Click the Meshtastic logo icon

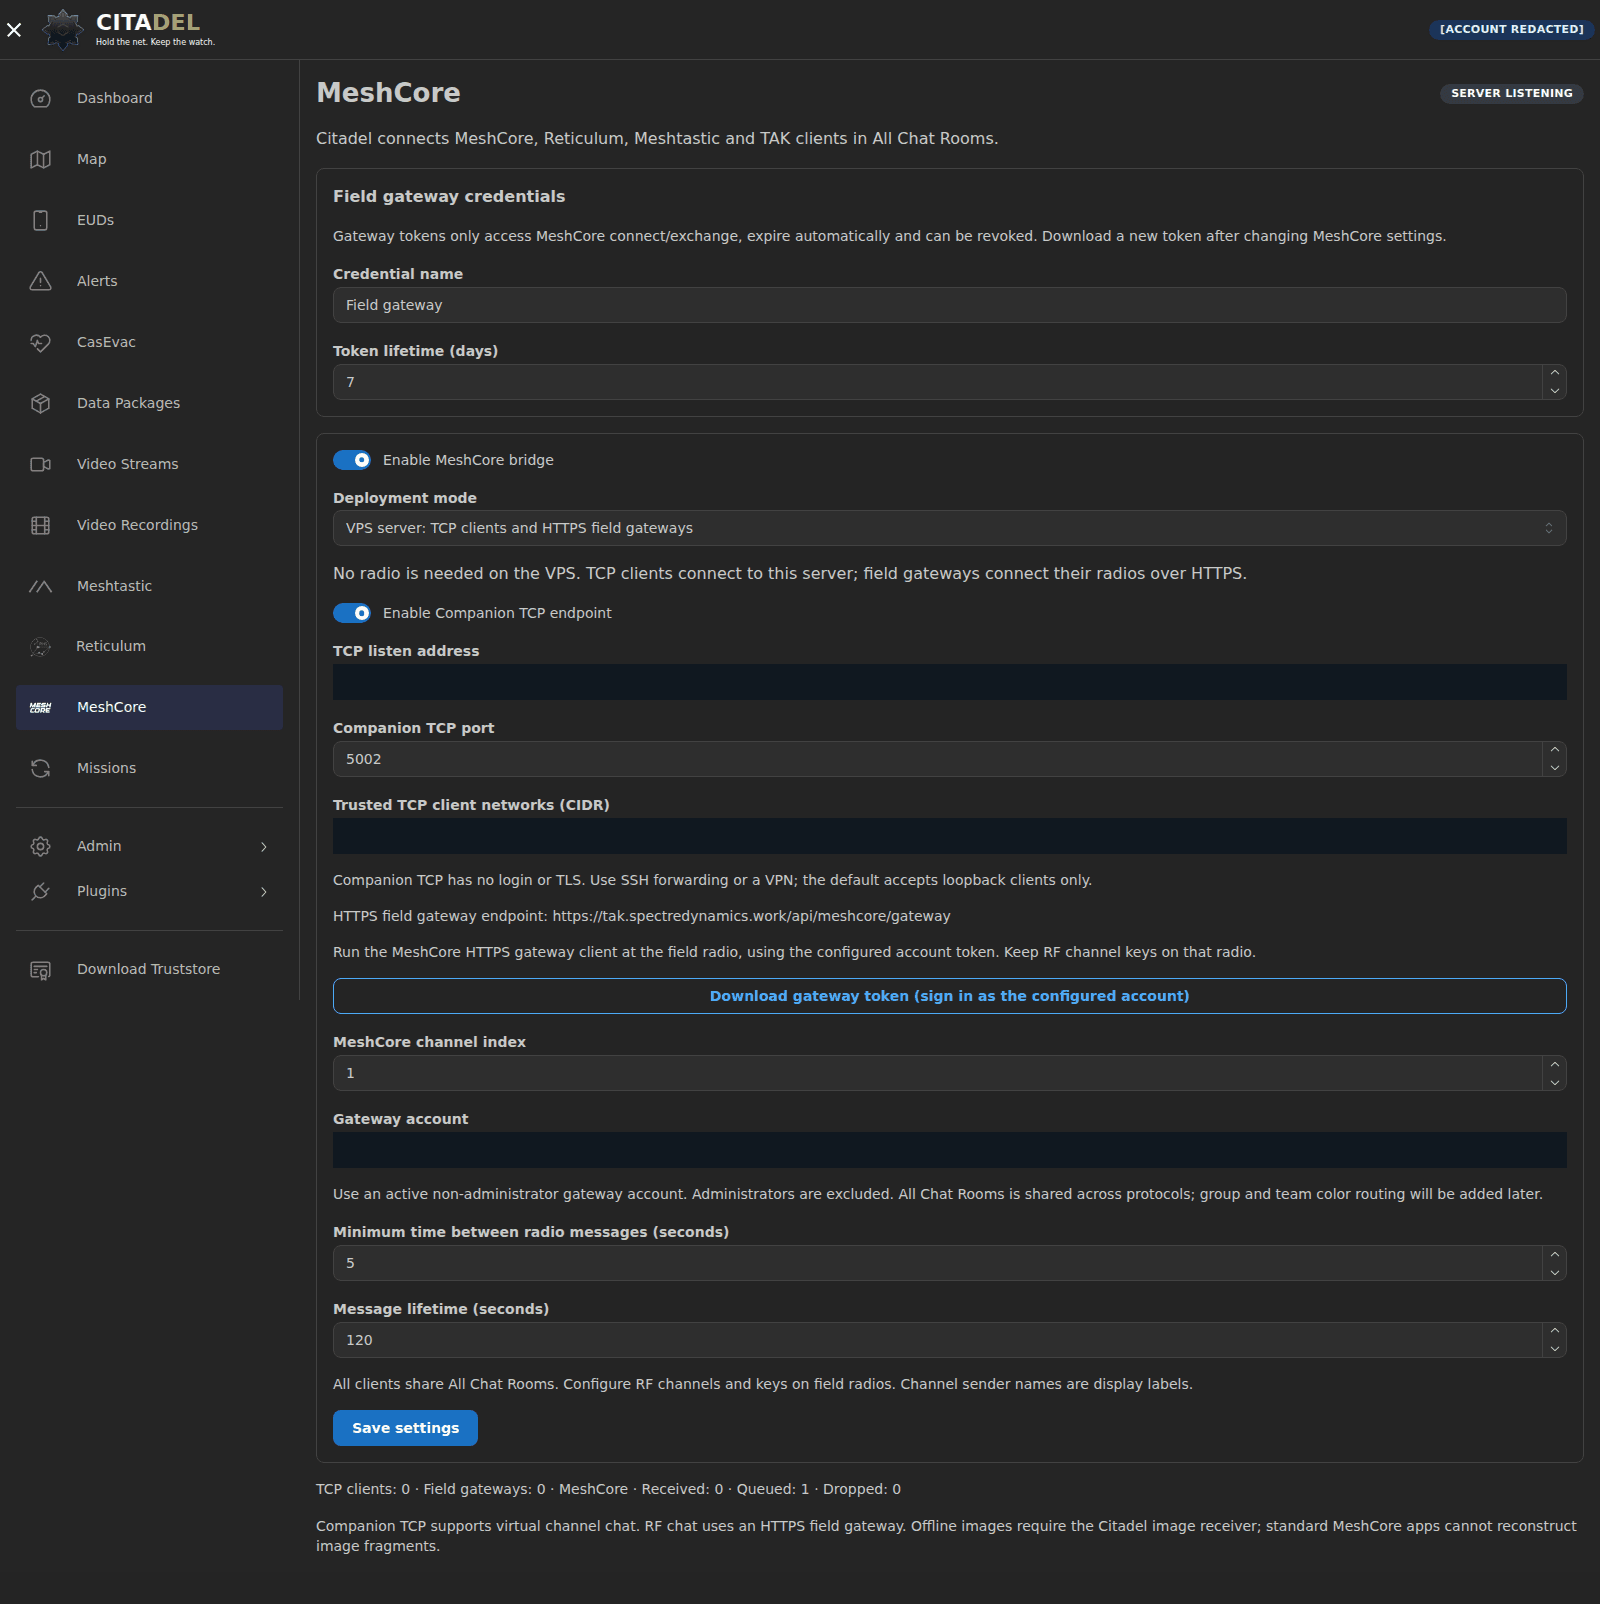click(x=40, y=586)
